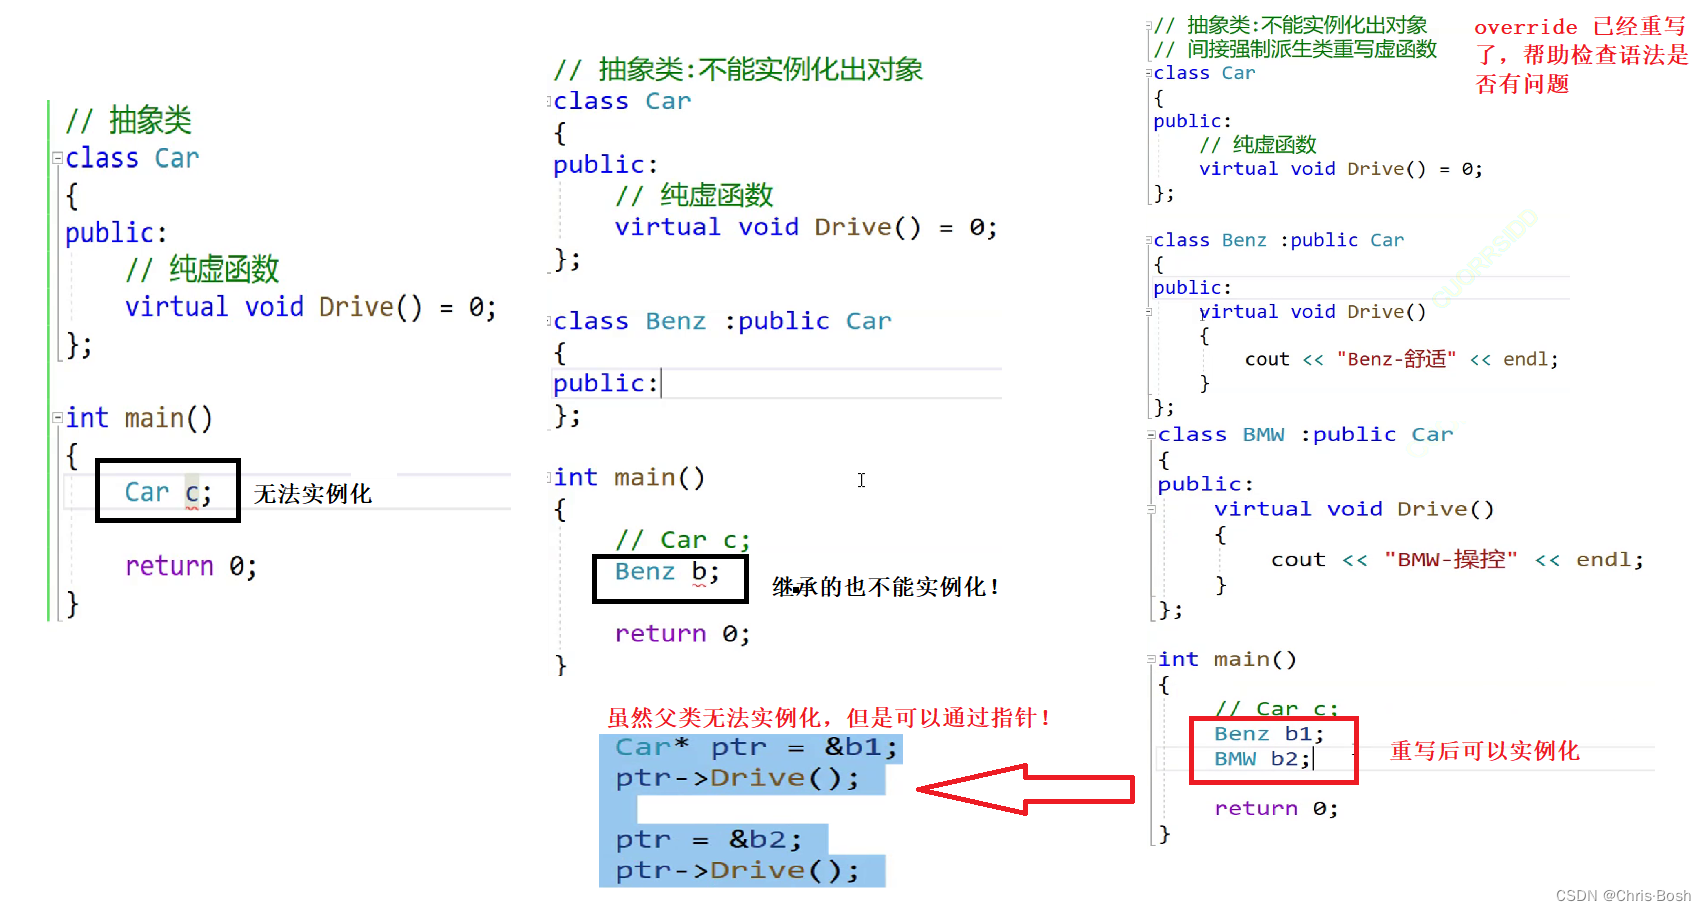Click the 'ptr = &b2;' line
Screen dimensions: 1706x911
pos(708,840)
